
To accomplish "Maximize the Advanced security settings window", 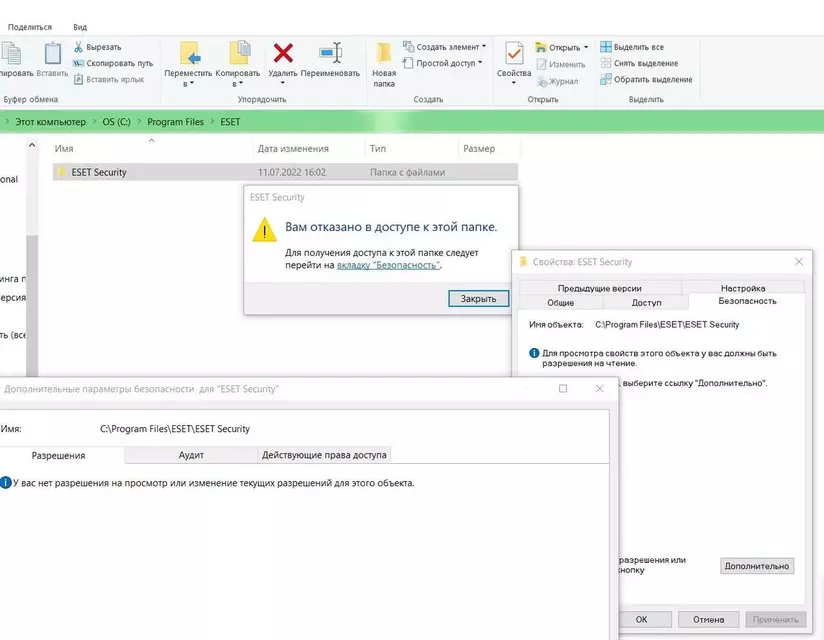I will tap(563, 388).
